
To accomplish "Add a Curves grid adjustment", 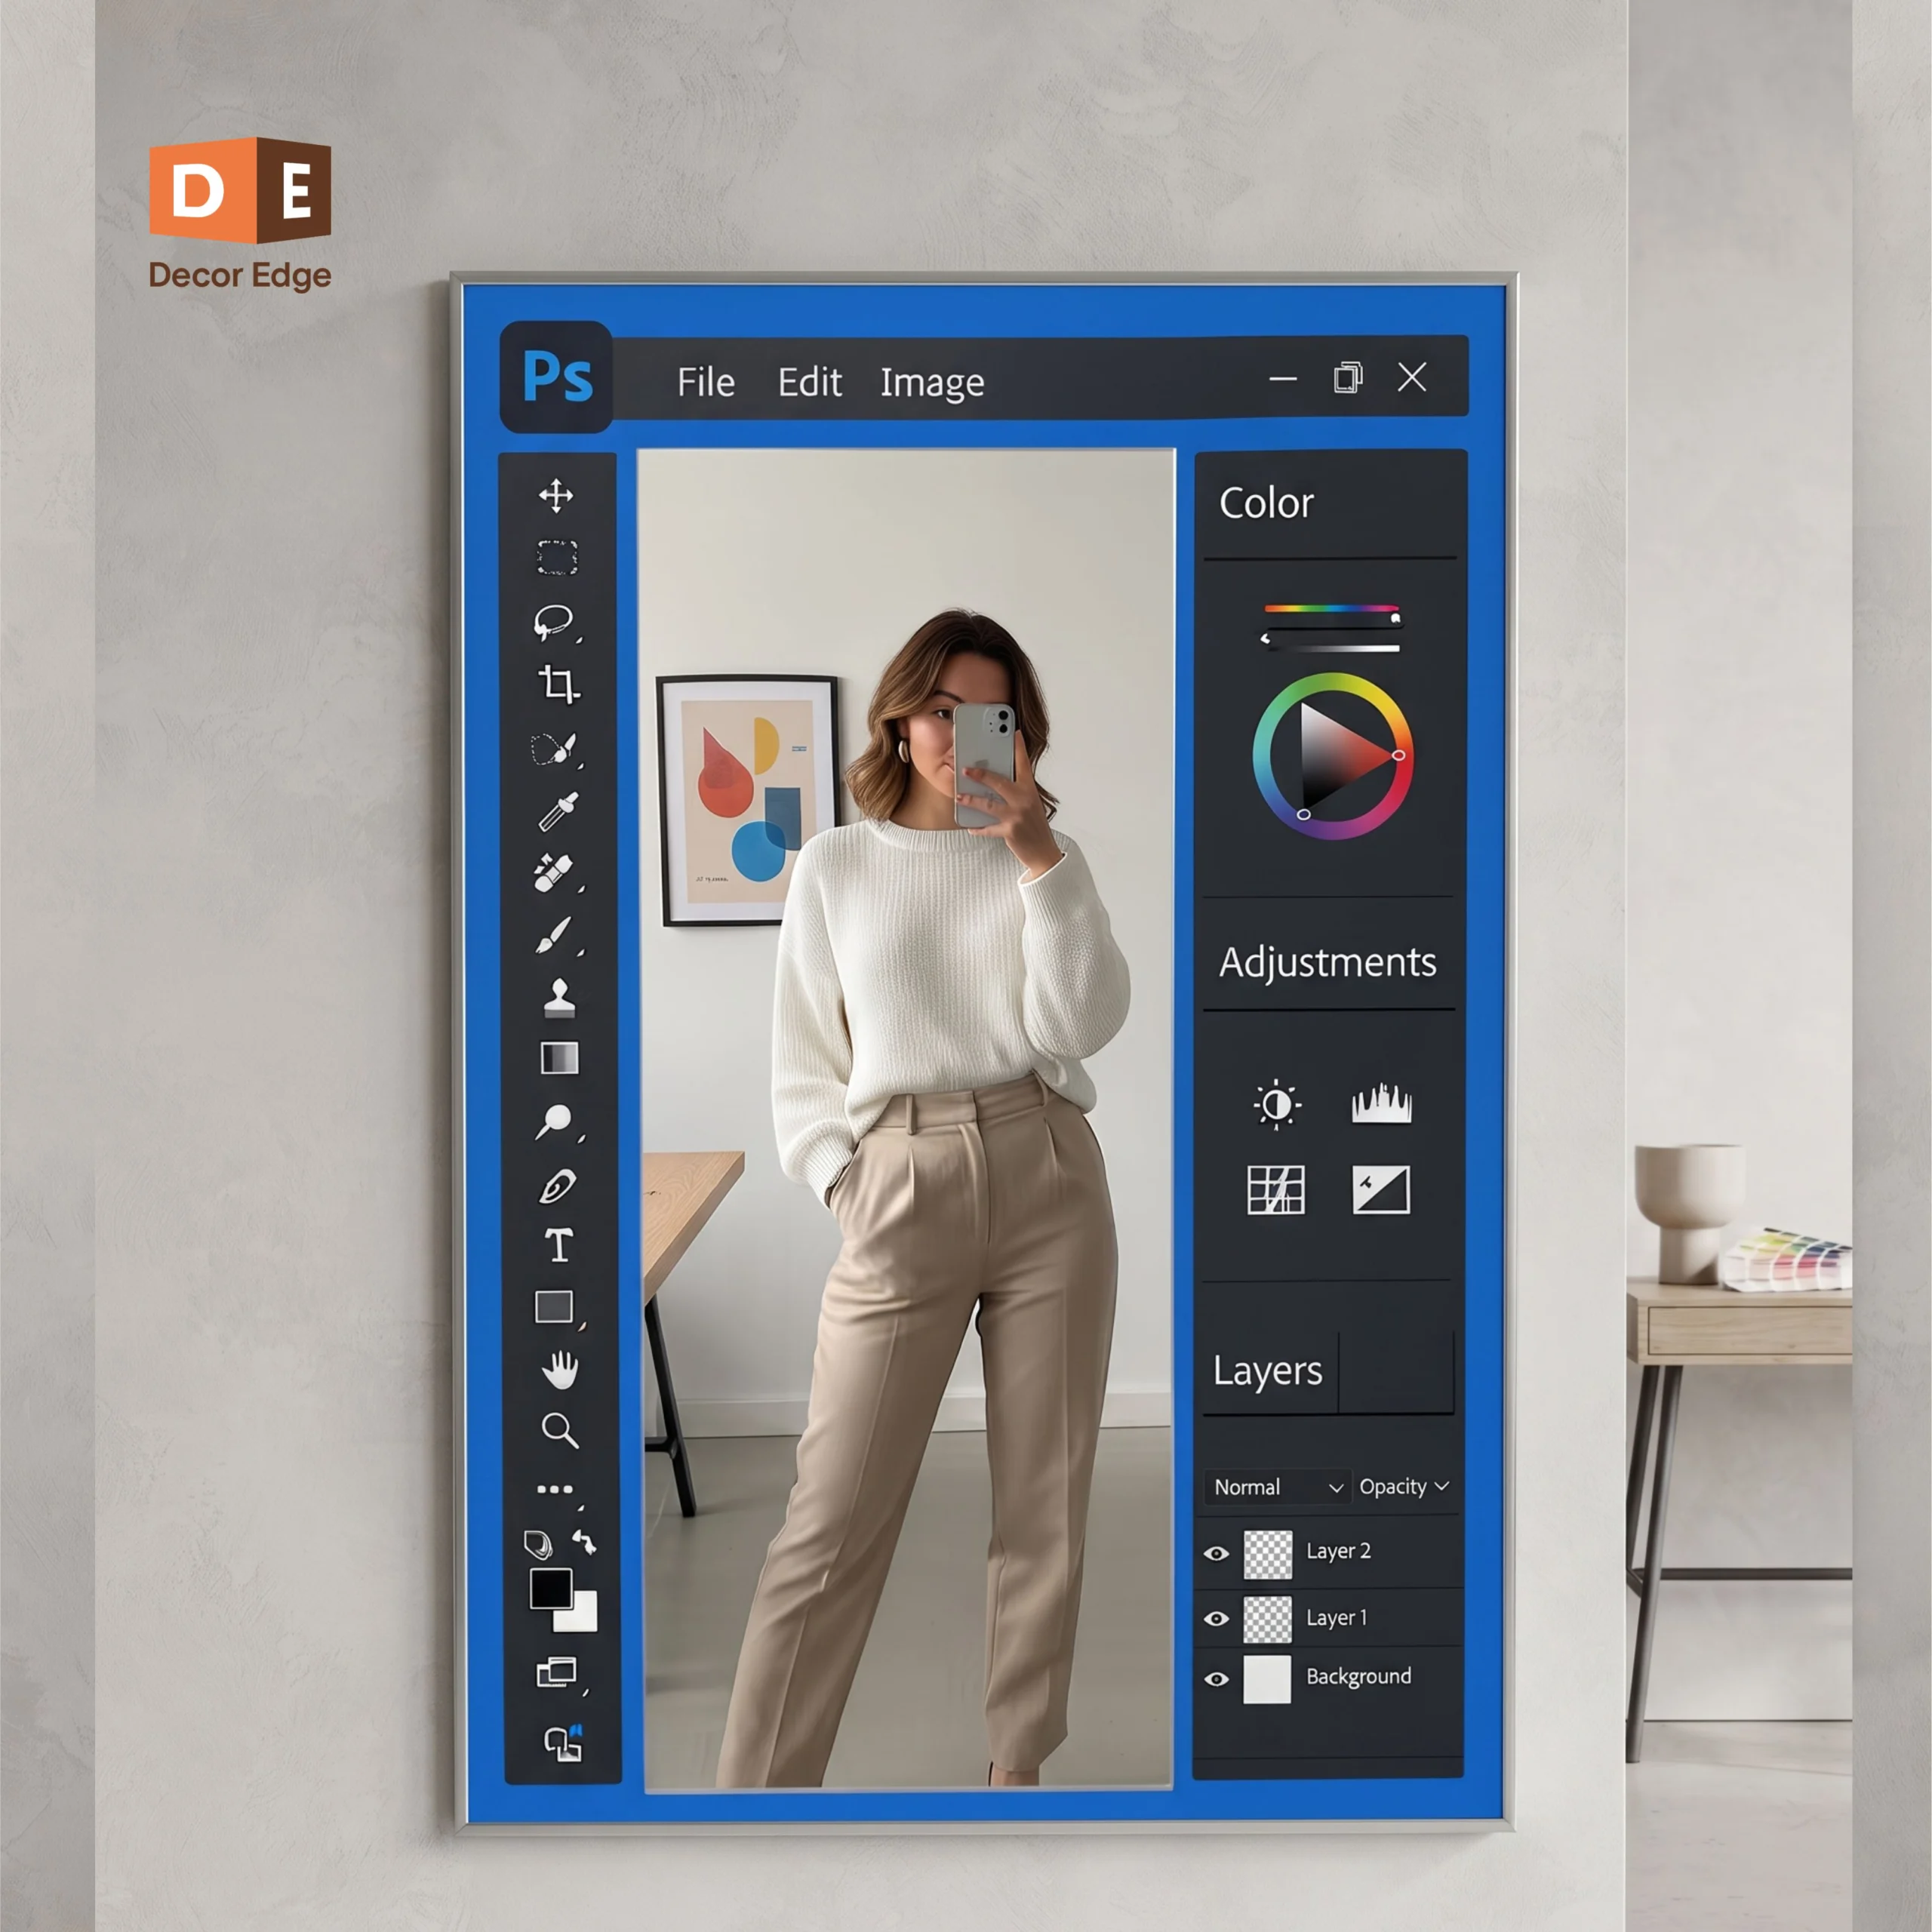I will point(1276,1190).
